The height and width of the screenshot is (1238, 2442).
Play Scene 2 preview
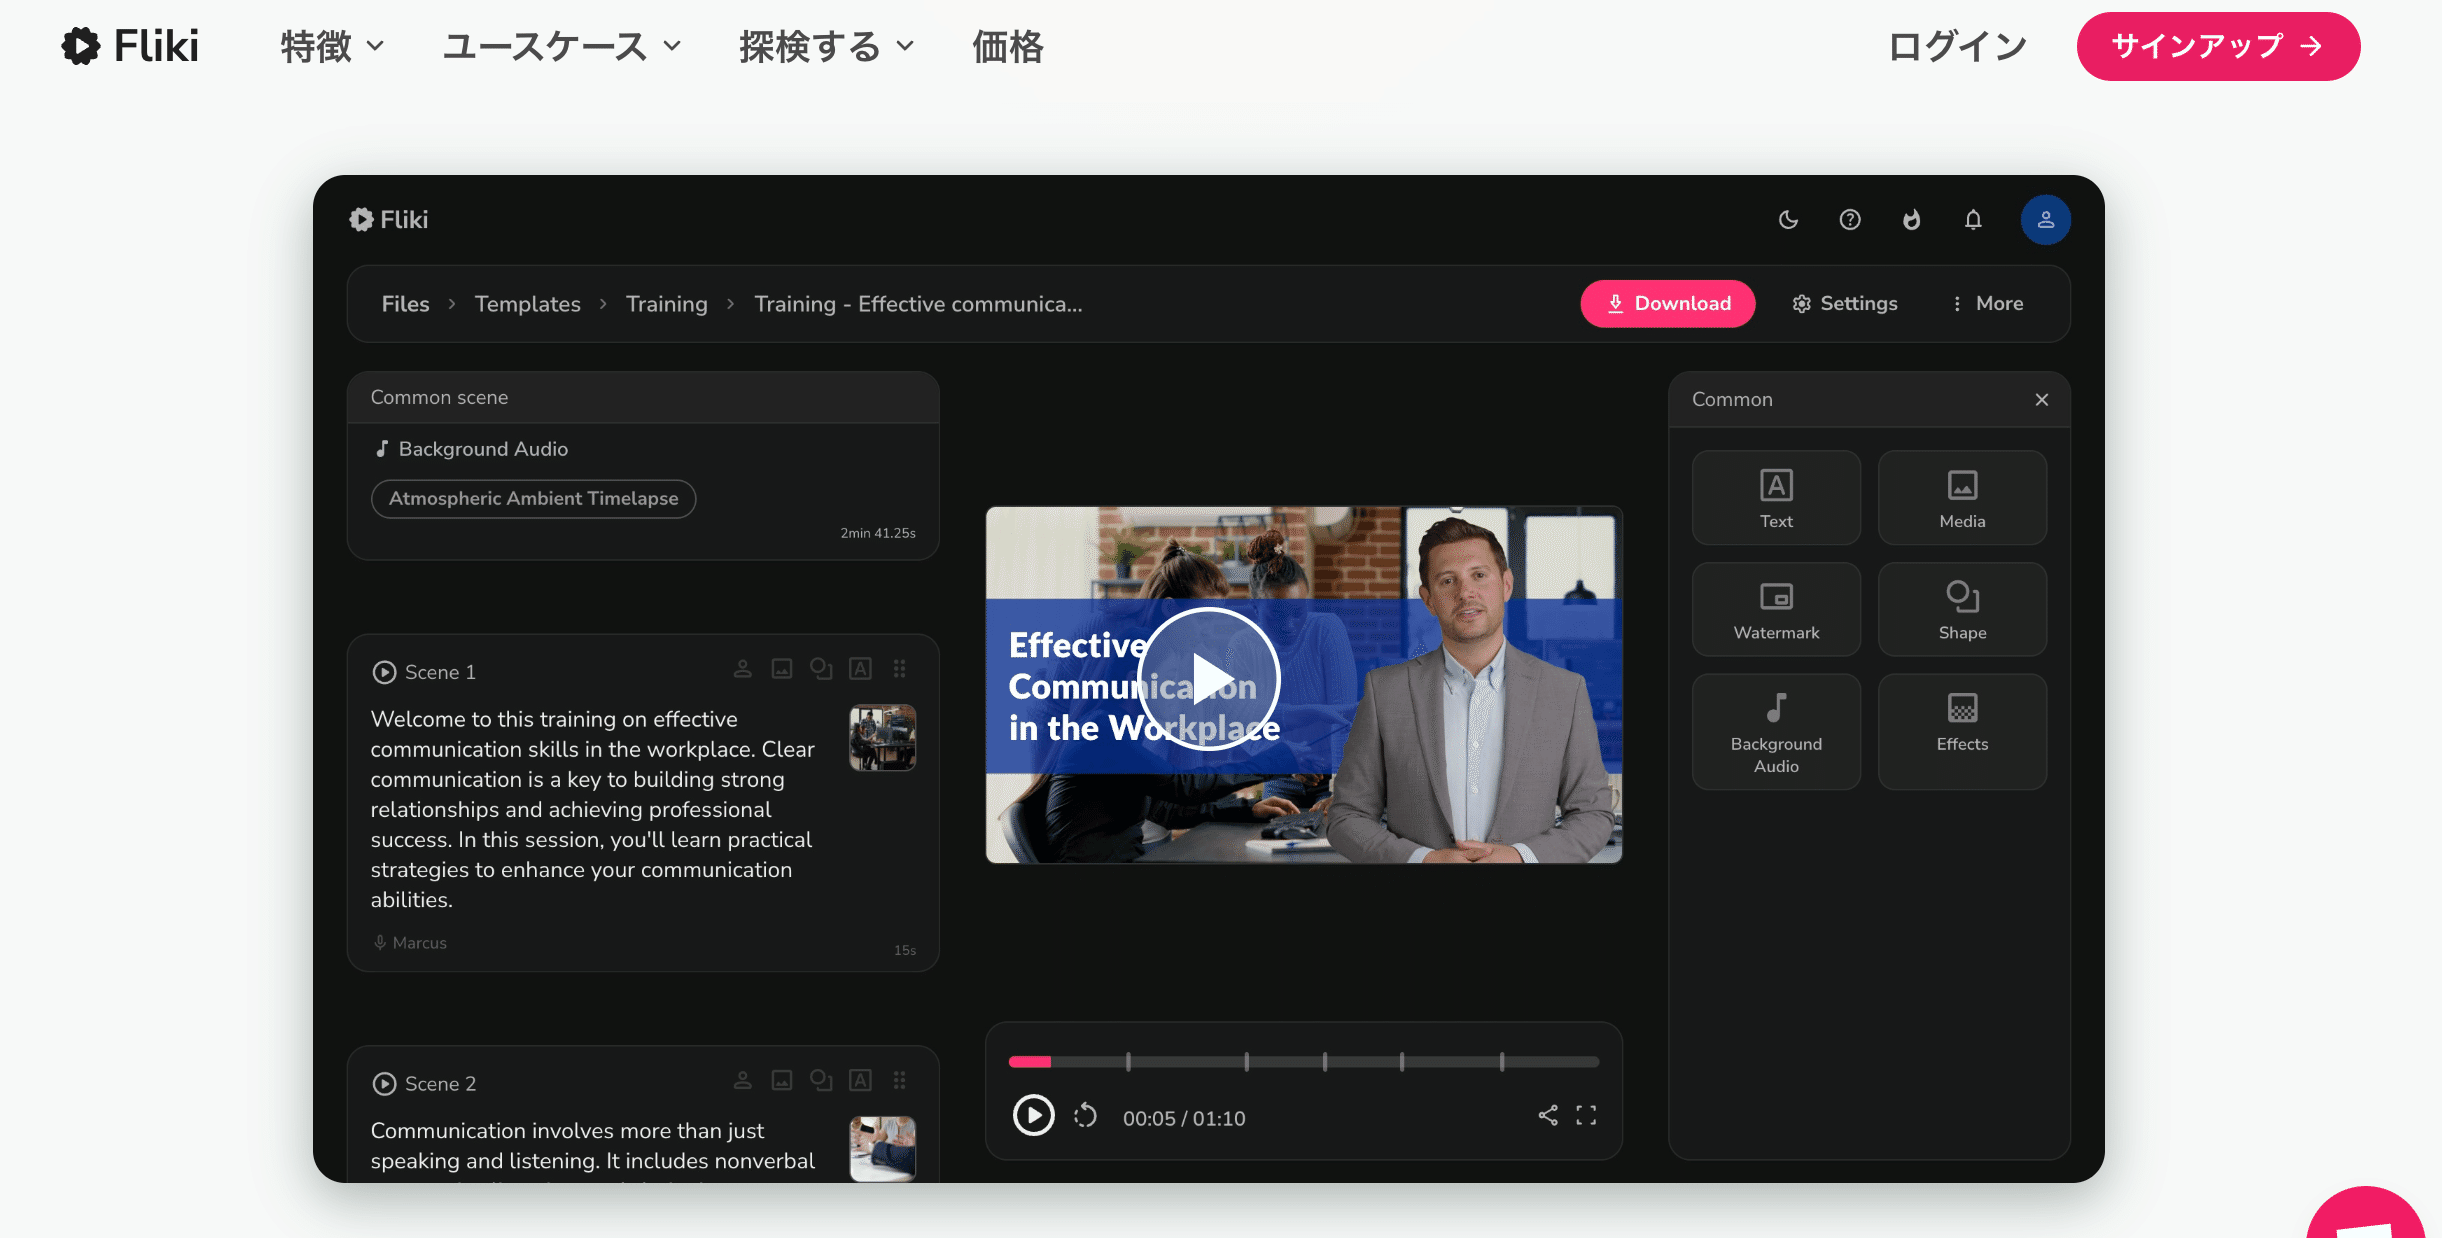(x=384, y=1084)
